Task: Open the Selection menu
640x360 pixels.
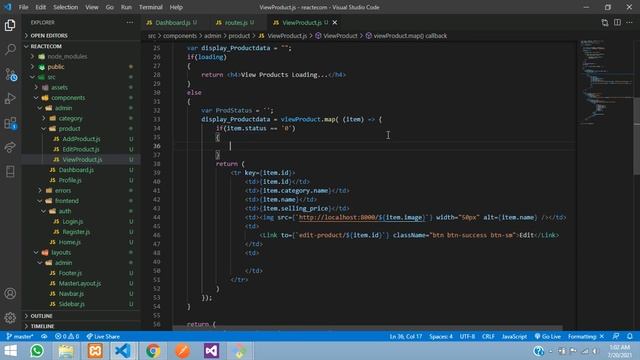Action: [x=65, y=7]
